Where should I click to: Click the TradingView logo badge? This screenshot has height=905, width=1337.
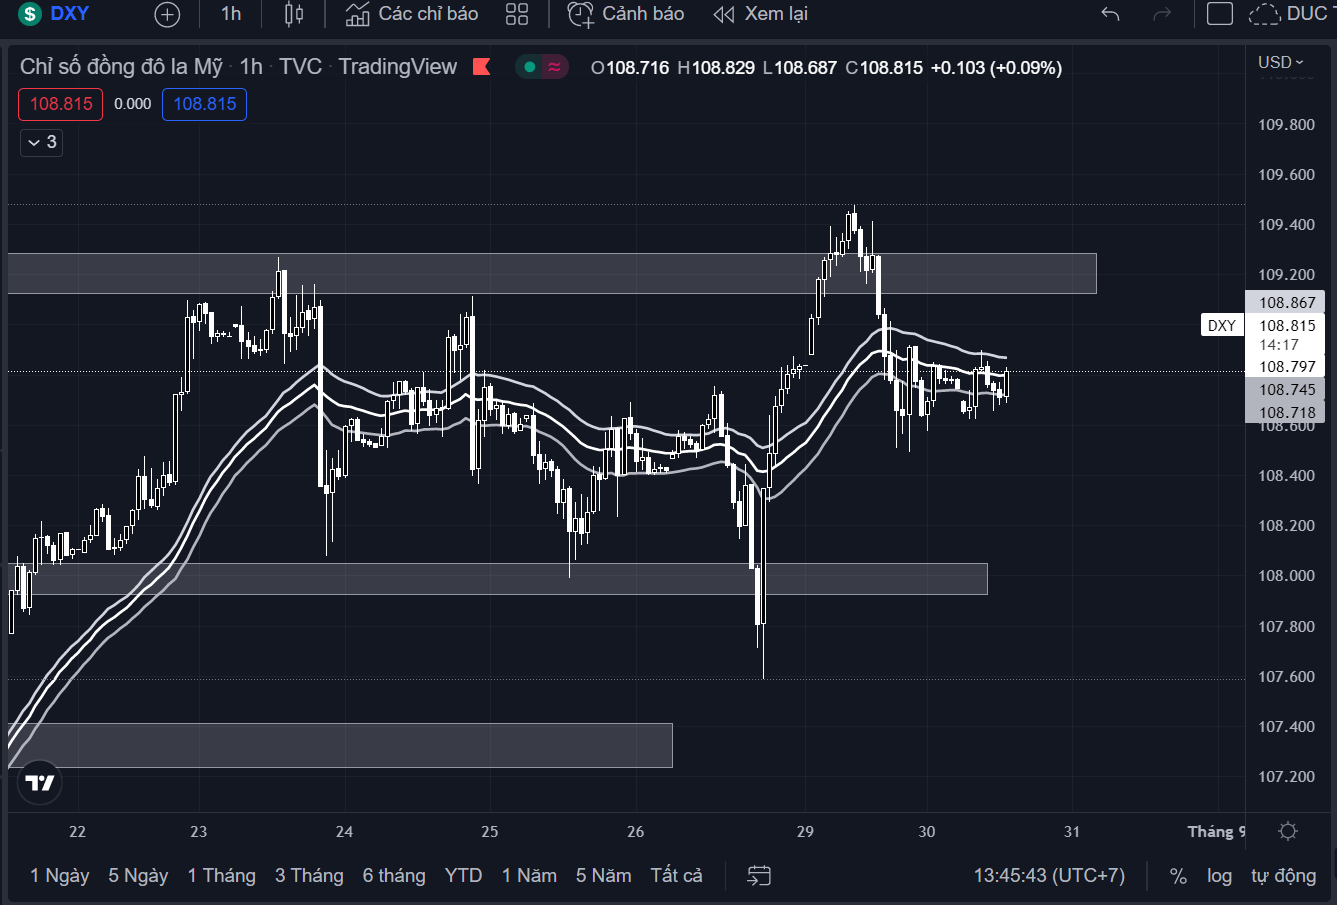coord(40,782)
